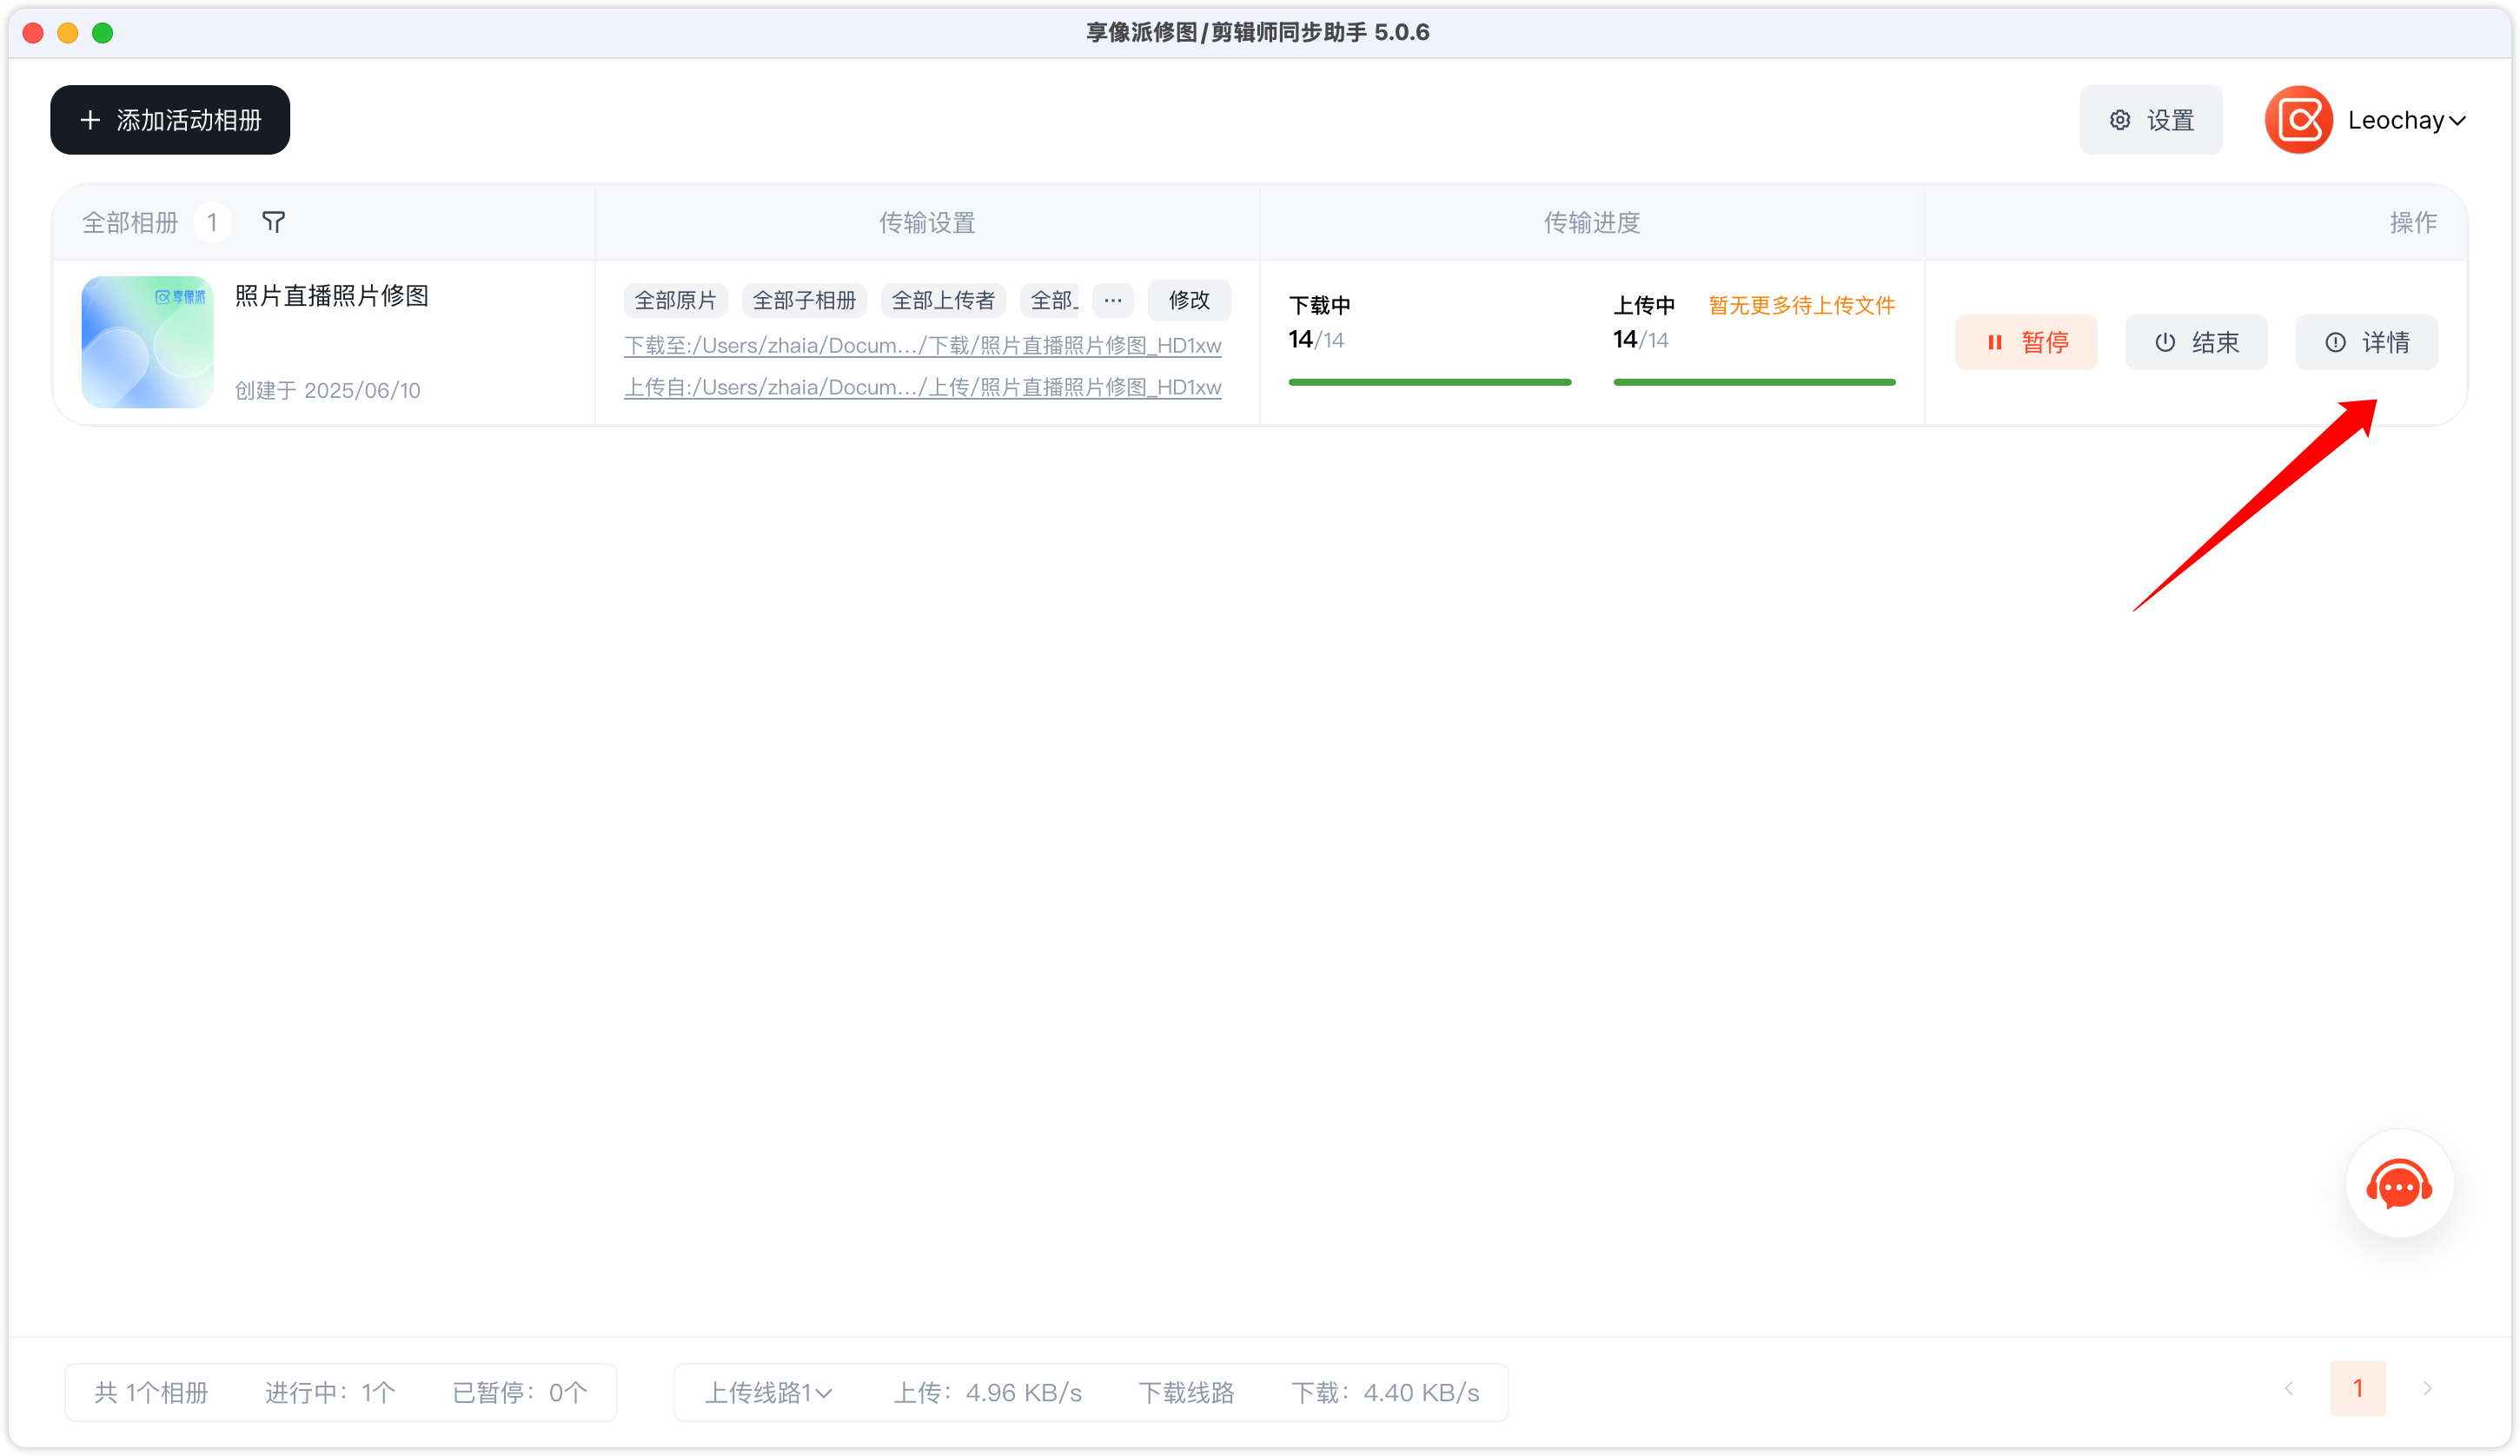Click the album name 照片直播照片修图

tap(331, 296)
